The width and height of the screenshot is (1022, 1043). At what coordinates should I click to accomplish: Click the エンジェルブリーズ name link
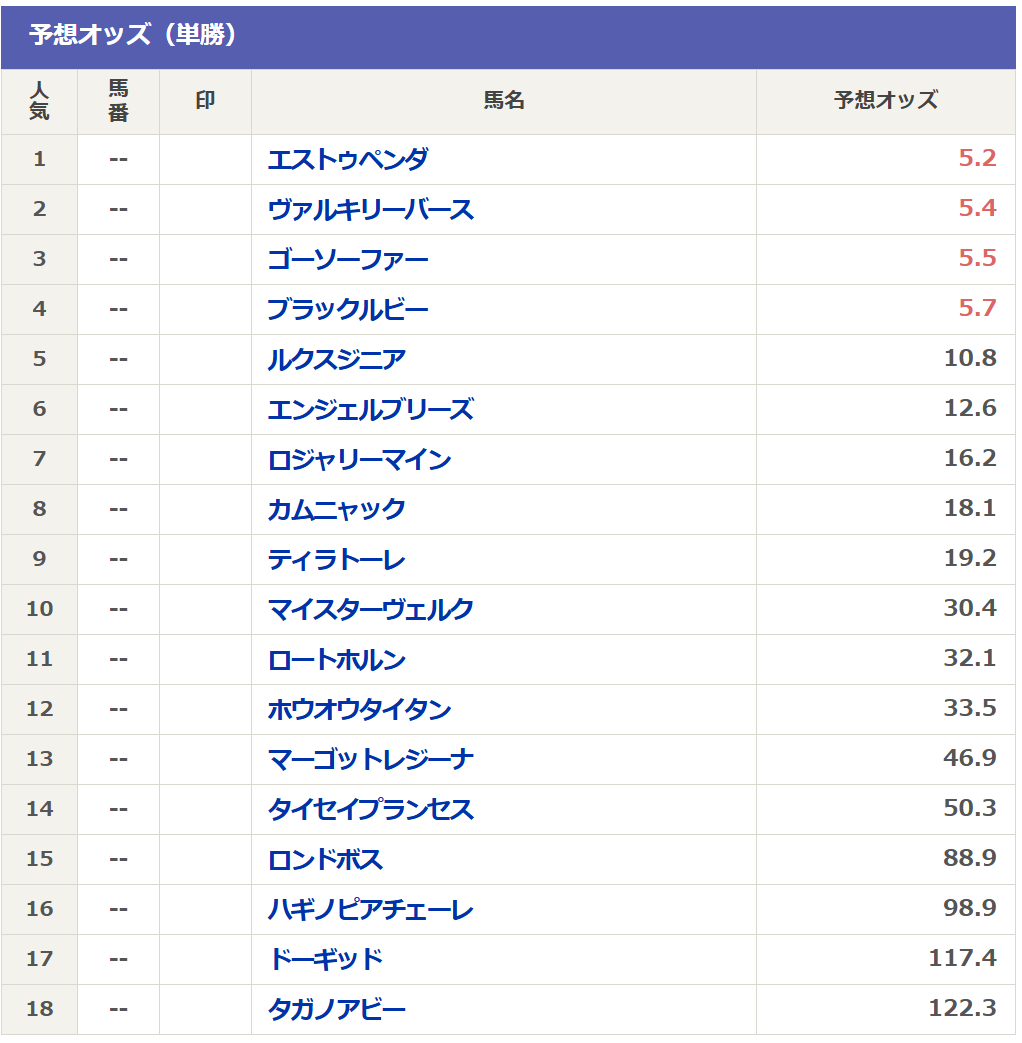pos(370,409)
